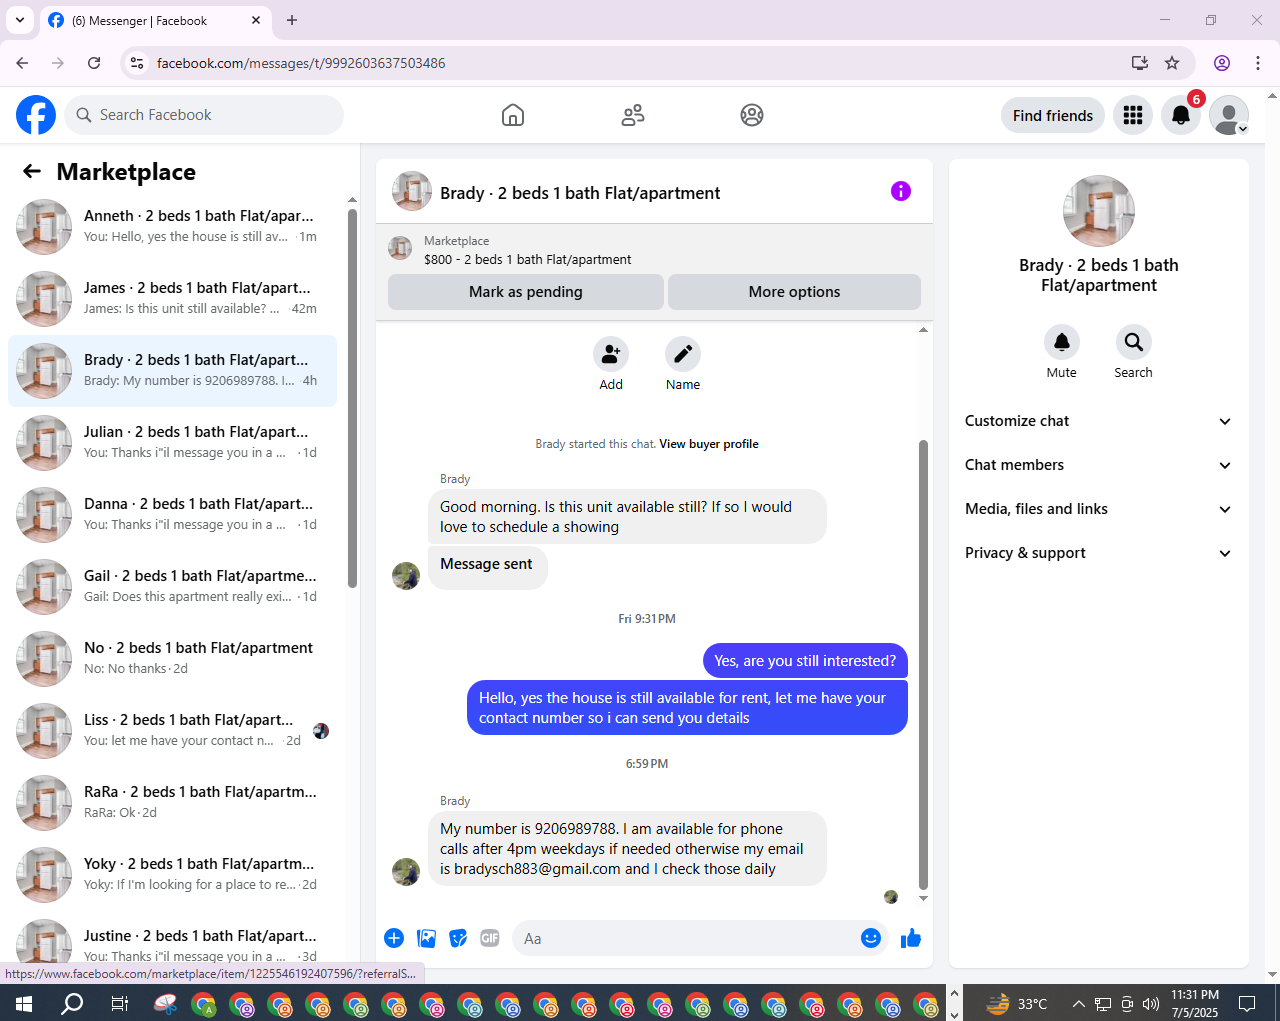Open the Yoky conversation
The width and height of the screenshot is (1280, 1021).
172,875
